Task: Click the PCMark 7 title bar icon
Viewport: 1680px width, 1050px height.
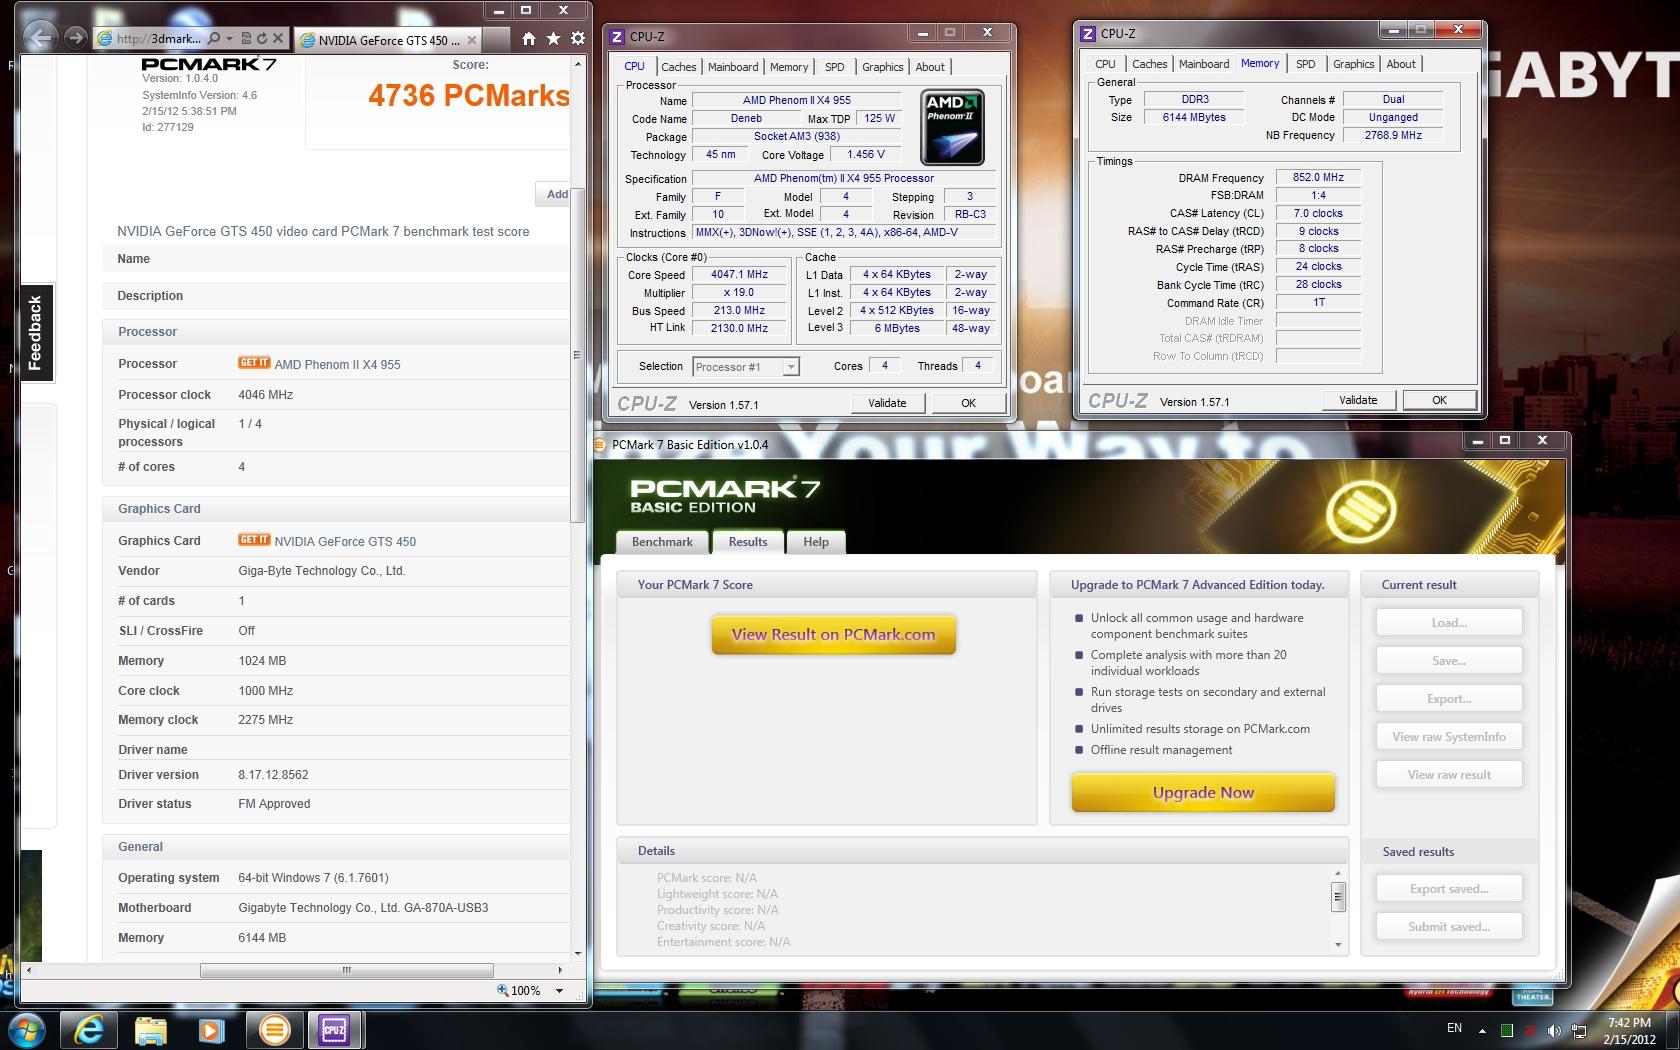Action: (600, 445)
